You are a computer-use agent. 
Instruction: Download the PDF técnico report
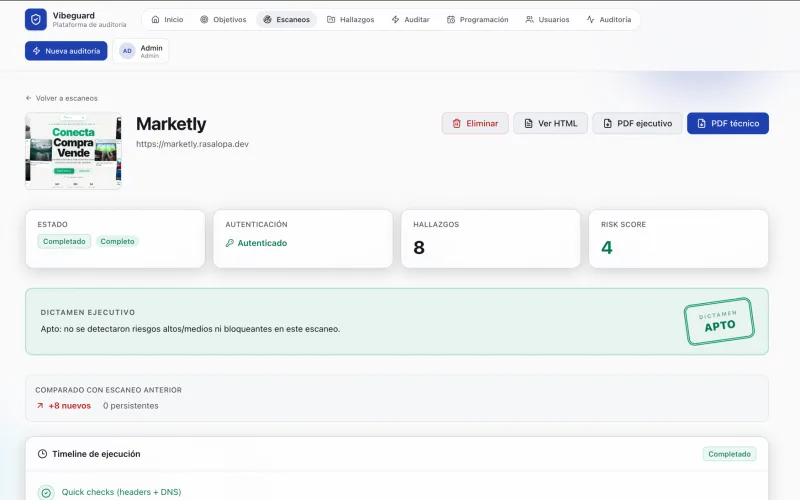[x=728, y=123]
